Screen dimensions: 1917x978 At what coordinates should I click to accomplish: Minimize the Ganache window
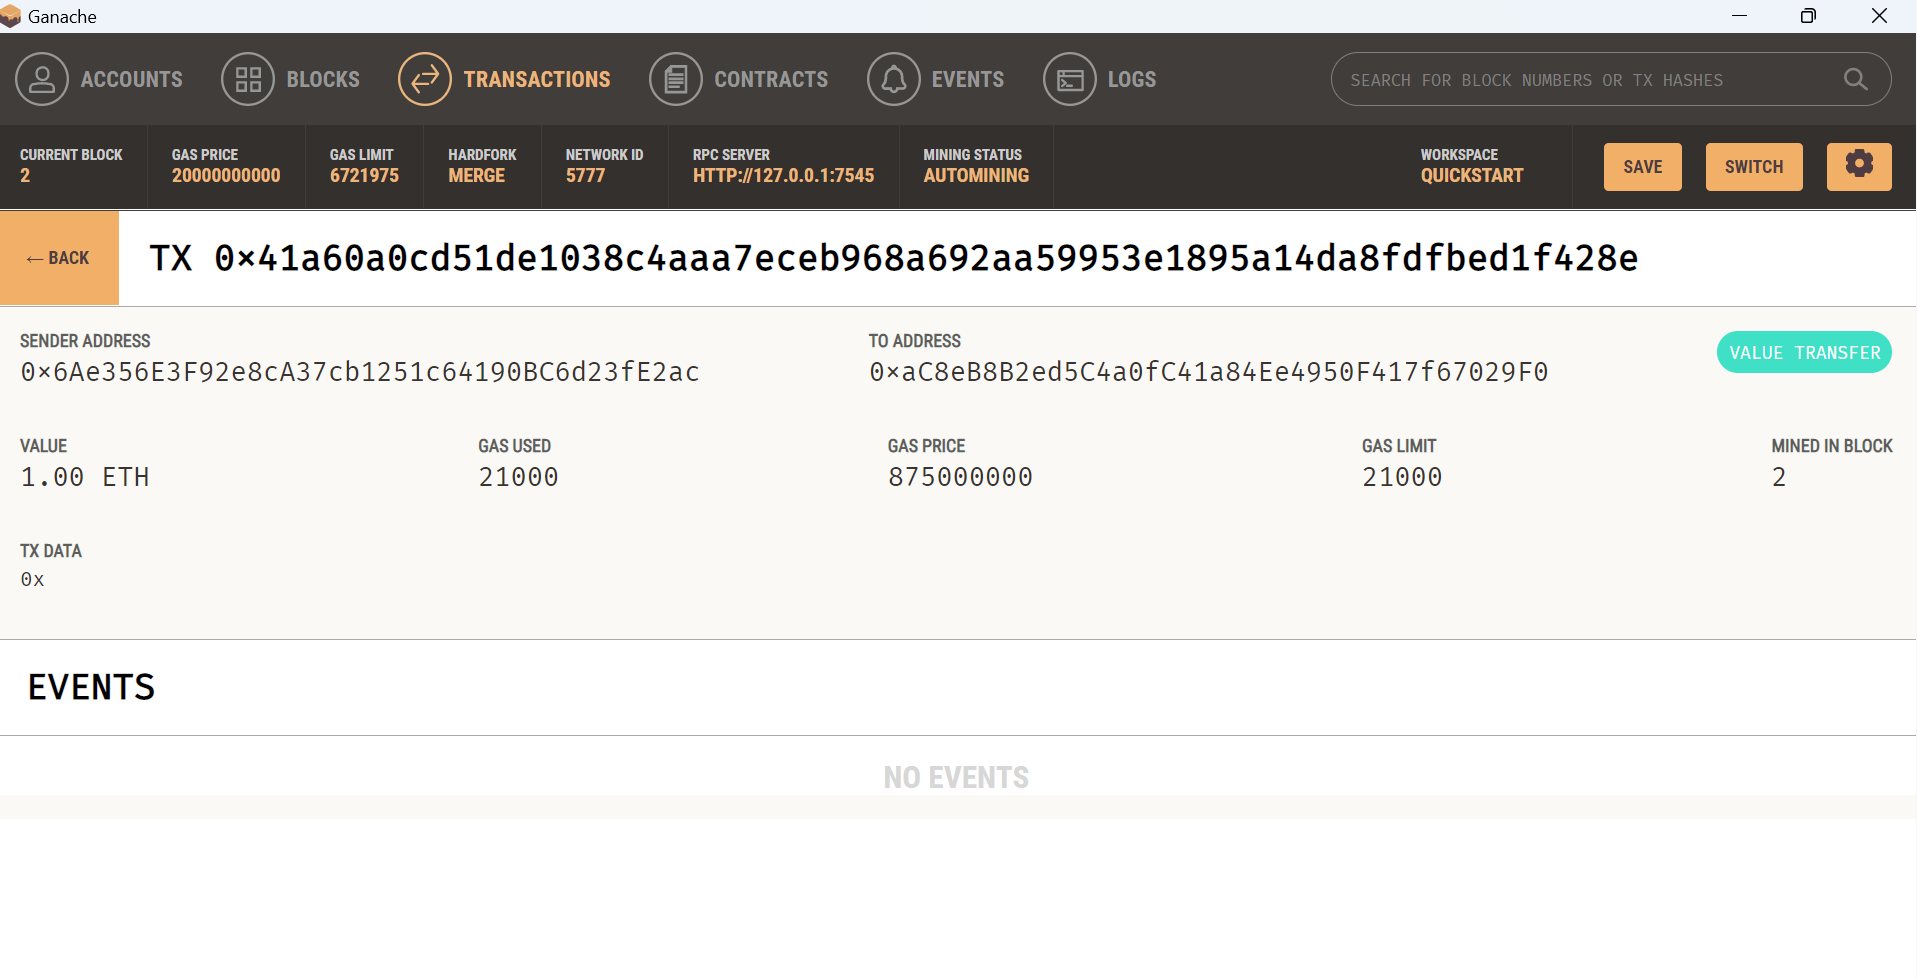pyautogui.click(x=1739, y=16)
